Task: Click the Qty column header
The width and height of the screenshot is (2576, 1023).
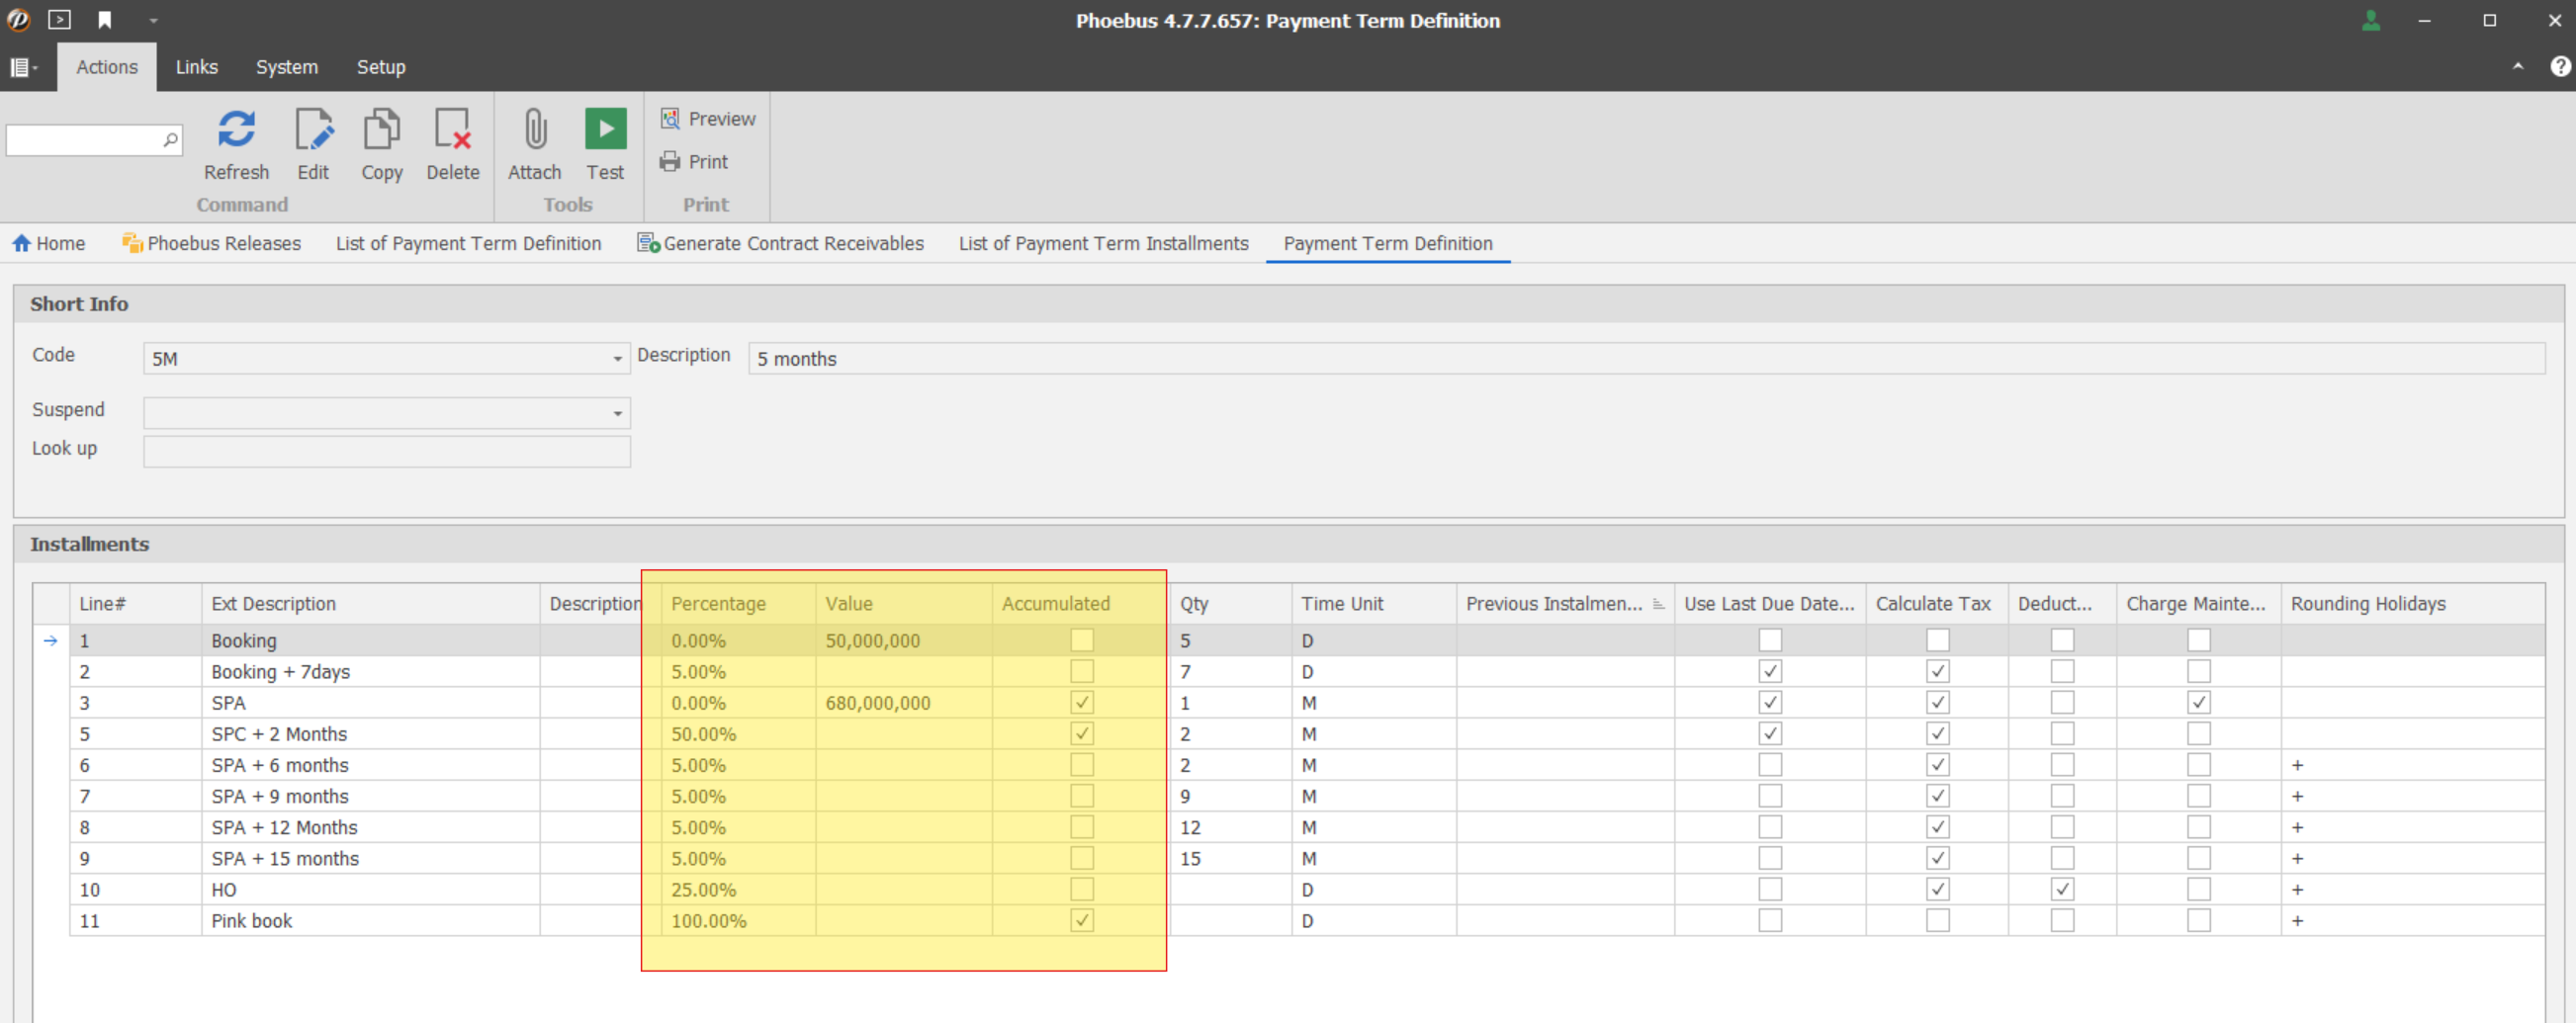Action: (x=1231, y=604)
